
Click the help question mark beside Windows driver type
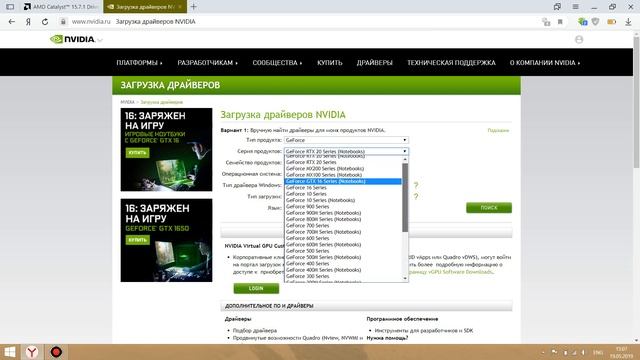(416, 186)
